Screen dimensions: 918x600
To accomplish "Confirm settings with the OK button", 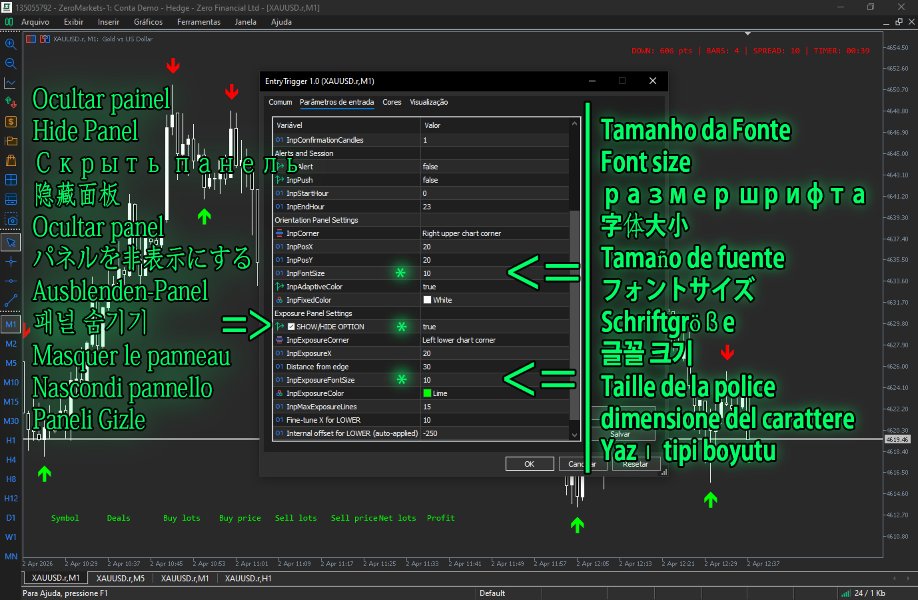I will pos(528,463).
